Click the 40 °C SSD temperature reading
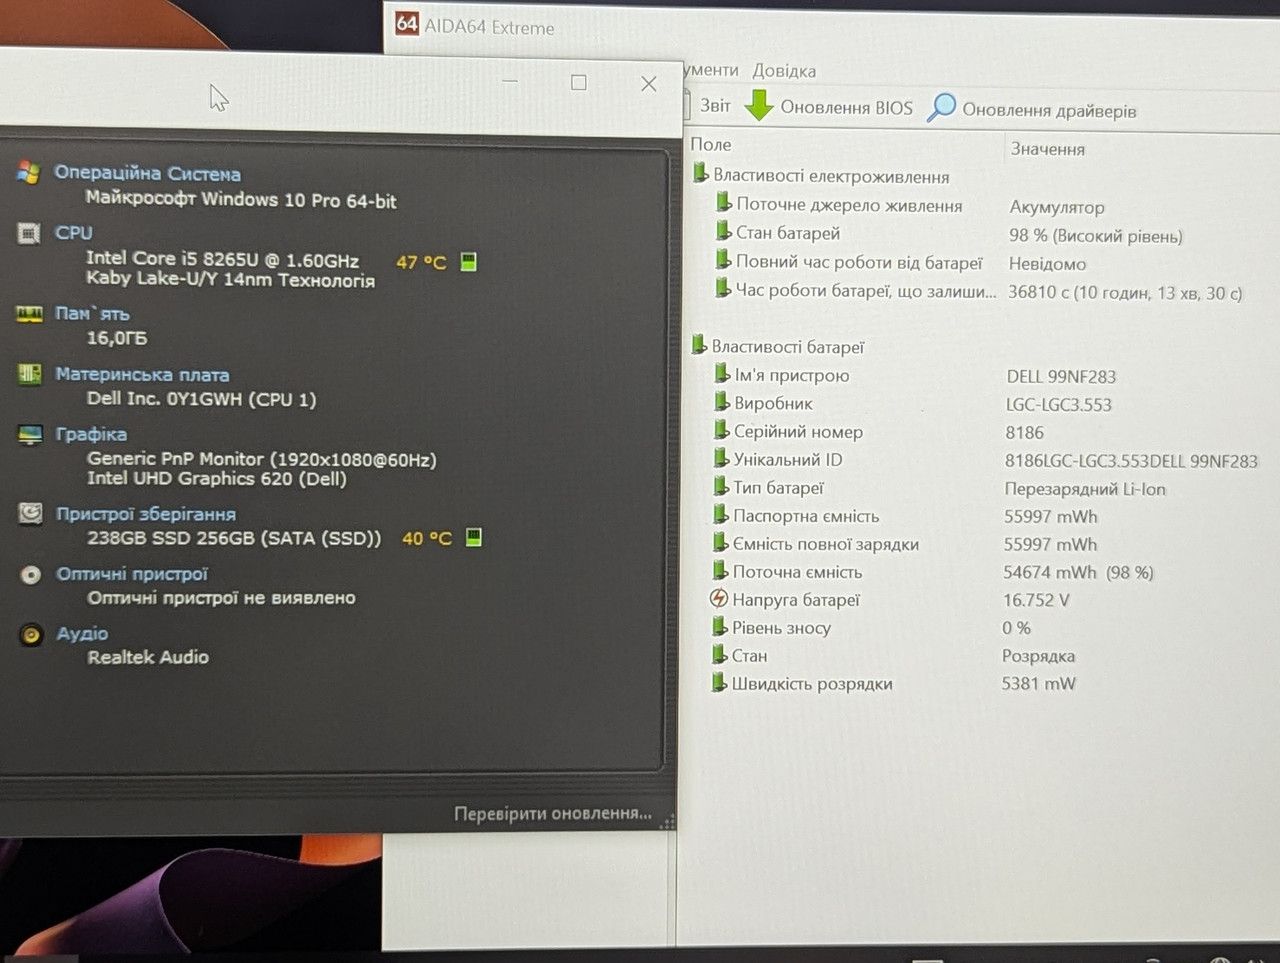Viewport: 1280px width, 963px height. 427,538
